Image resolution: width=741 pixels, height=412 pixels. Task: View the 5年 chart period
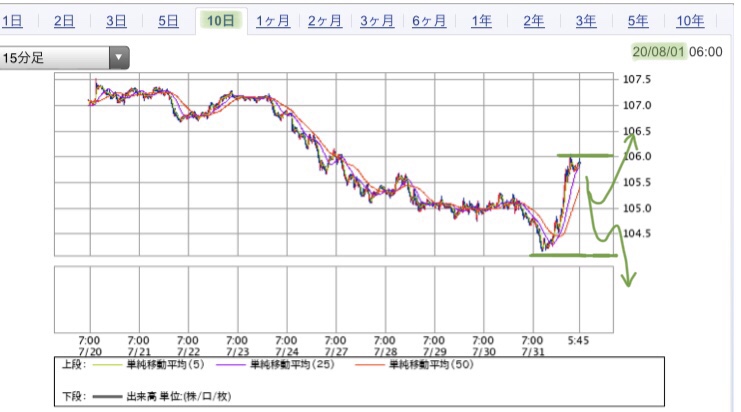(x=638, y=21)
